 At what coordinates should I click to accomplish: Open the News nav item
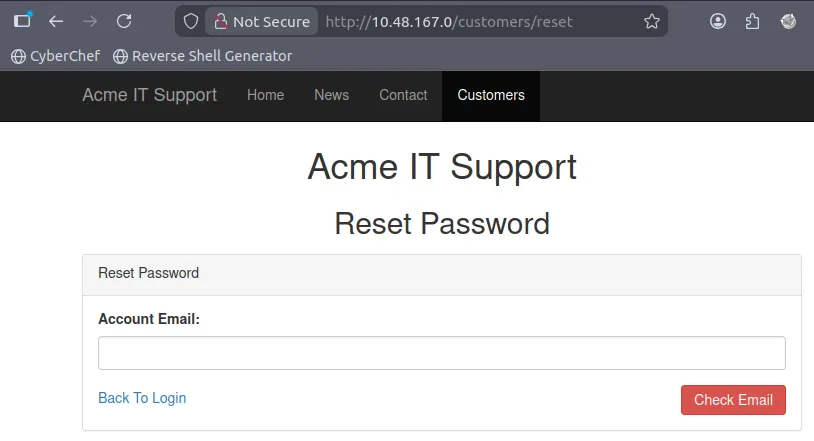coord(331,95)
